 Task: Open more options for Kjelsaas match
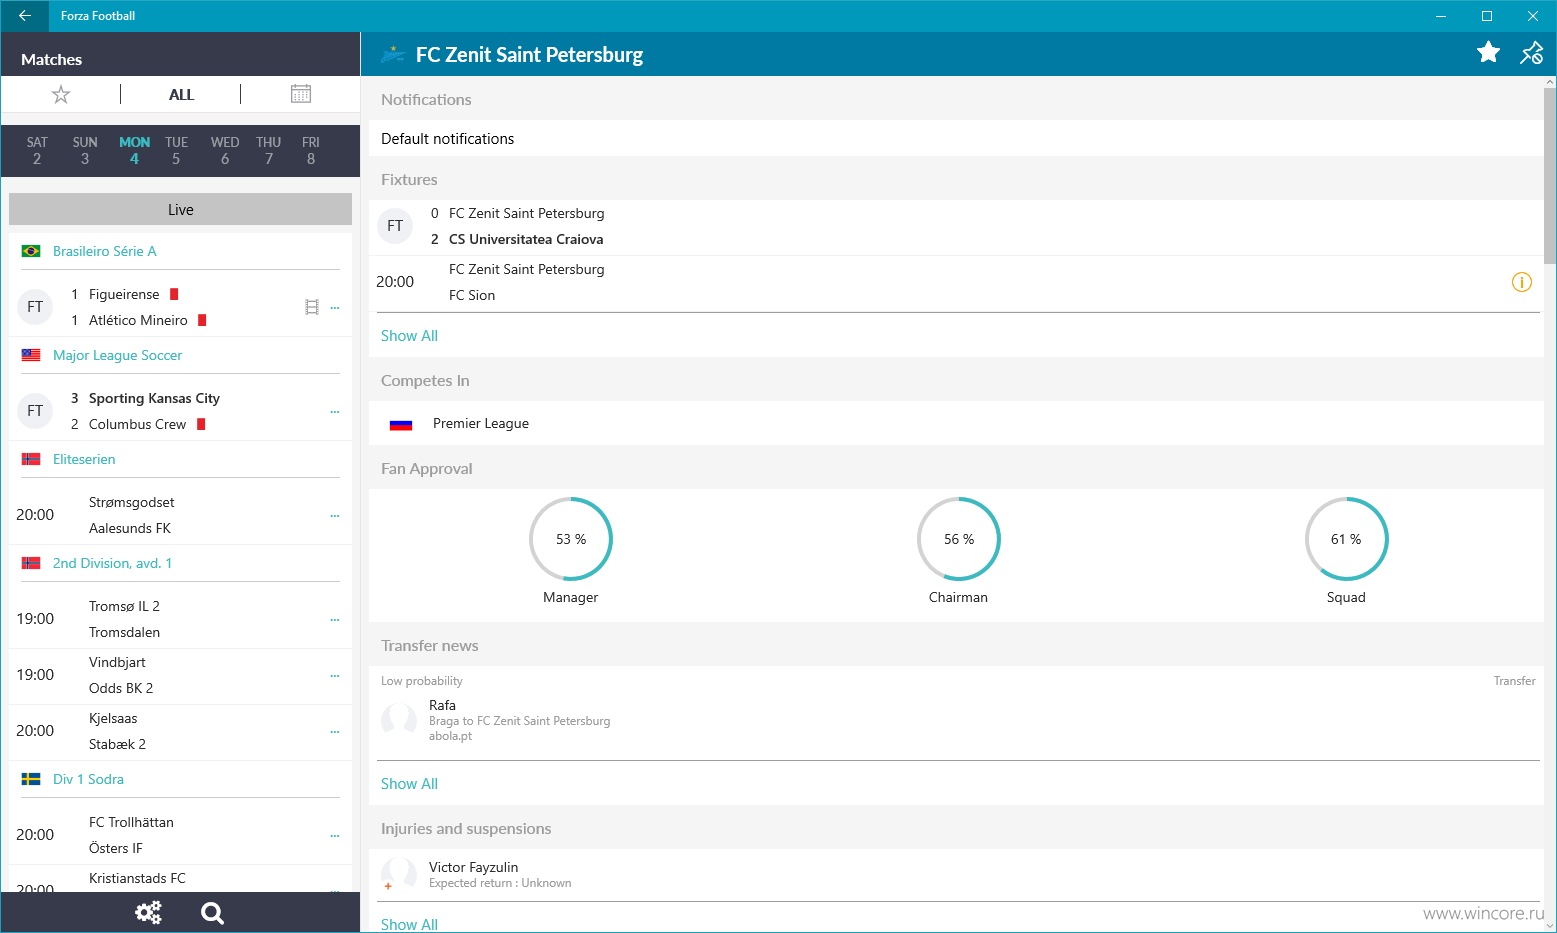click(335, 732)
